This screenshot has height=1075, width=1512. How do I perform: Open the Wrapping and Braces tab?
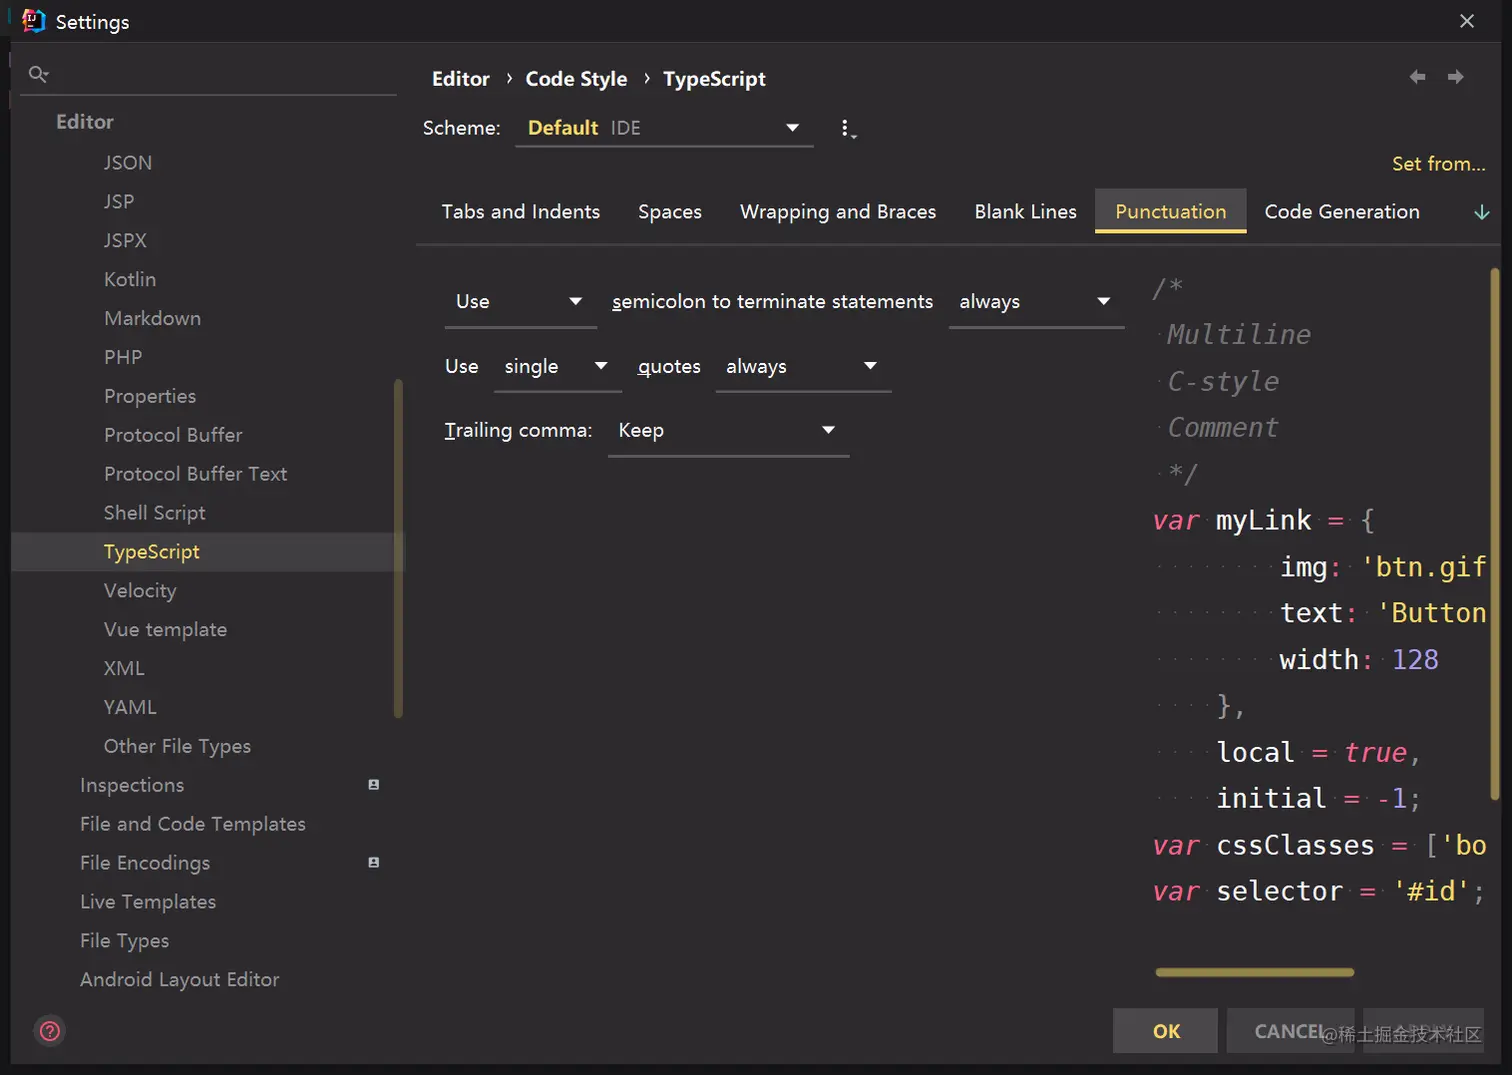click(x=838, y=212)
